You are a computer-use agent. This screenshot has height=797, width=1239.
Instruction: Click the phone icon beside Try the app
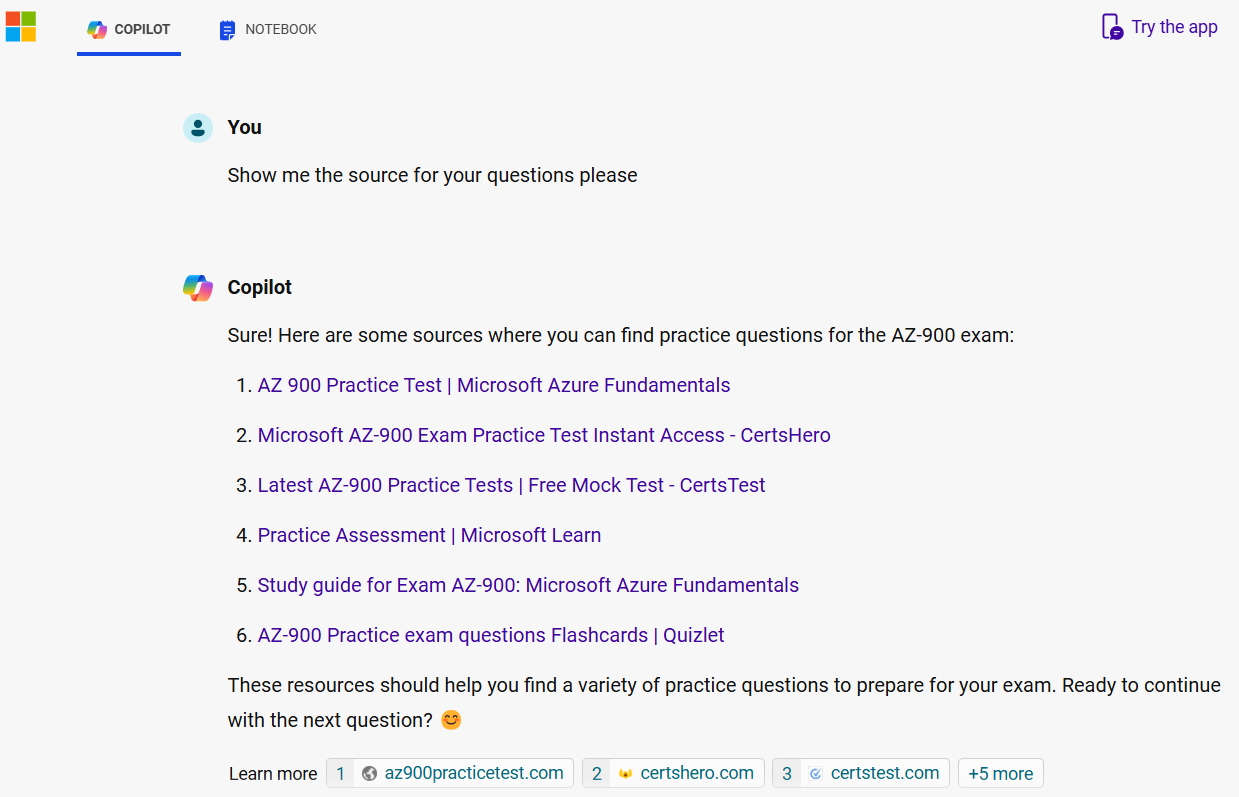pyautogui.click(x=1112, y=27)
